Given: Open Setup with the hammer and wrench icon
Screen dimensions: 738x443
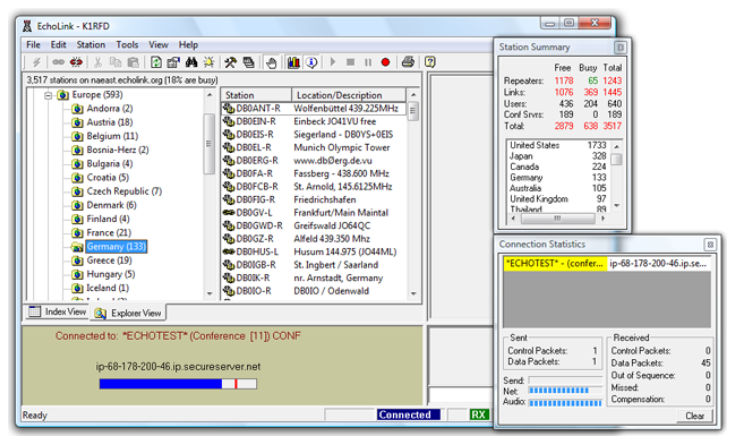Looking at the screenshot, I should (231, 62).
